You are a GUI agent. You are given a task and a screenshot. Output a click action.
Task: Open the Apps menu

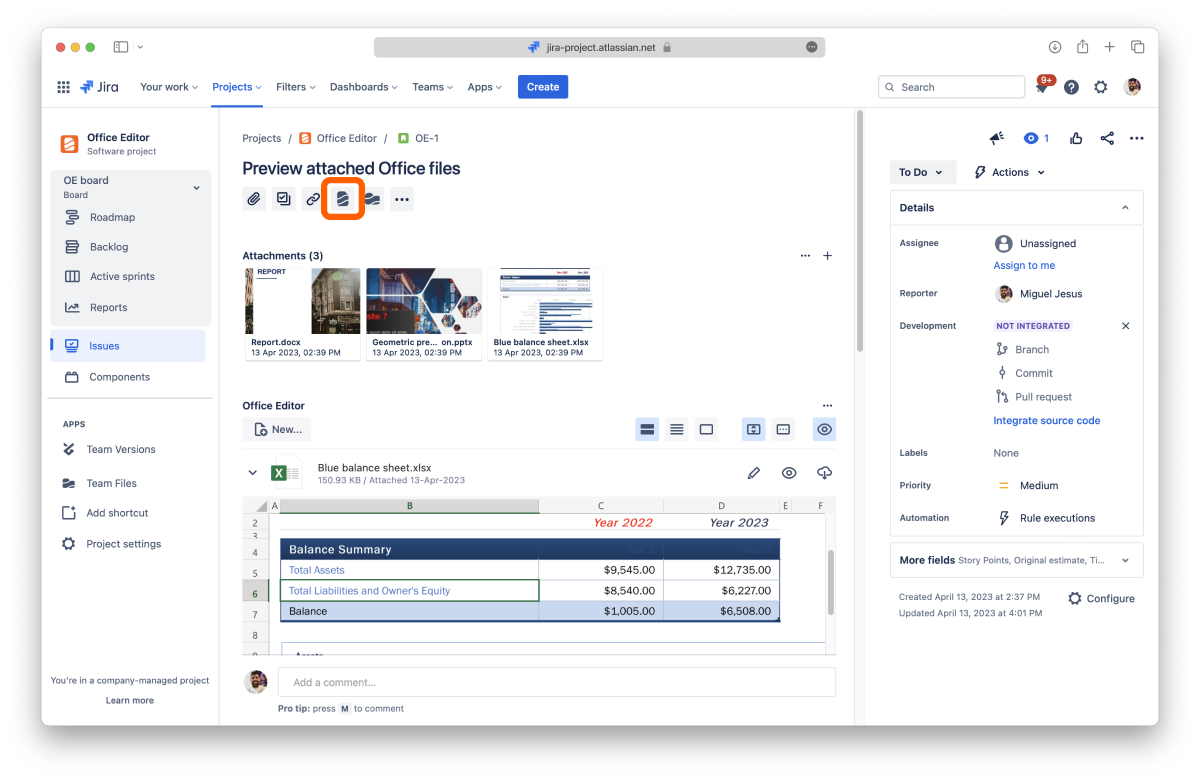click(x=485, y=87)
